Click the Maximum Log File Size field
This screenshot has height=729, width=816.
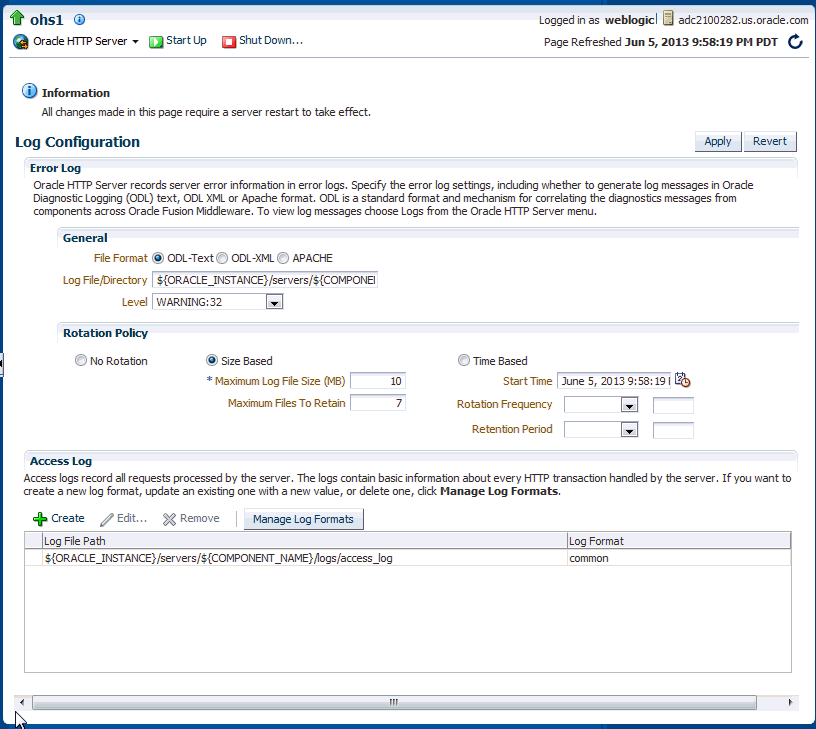[378, 381]
